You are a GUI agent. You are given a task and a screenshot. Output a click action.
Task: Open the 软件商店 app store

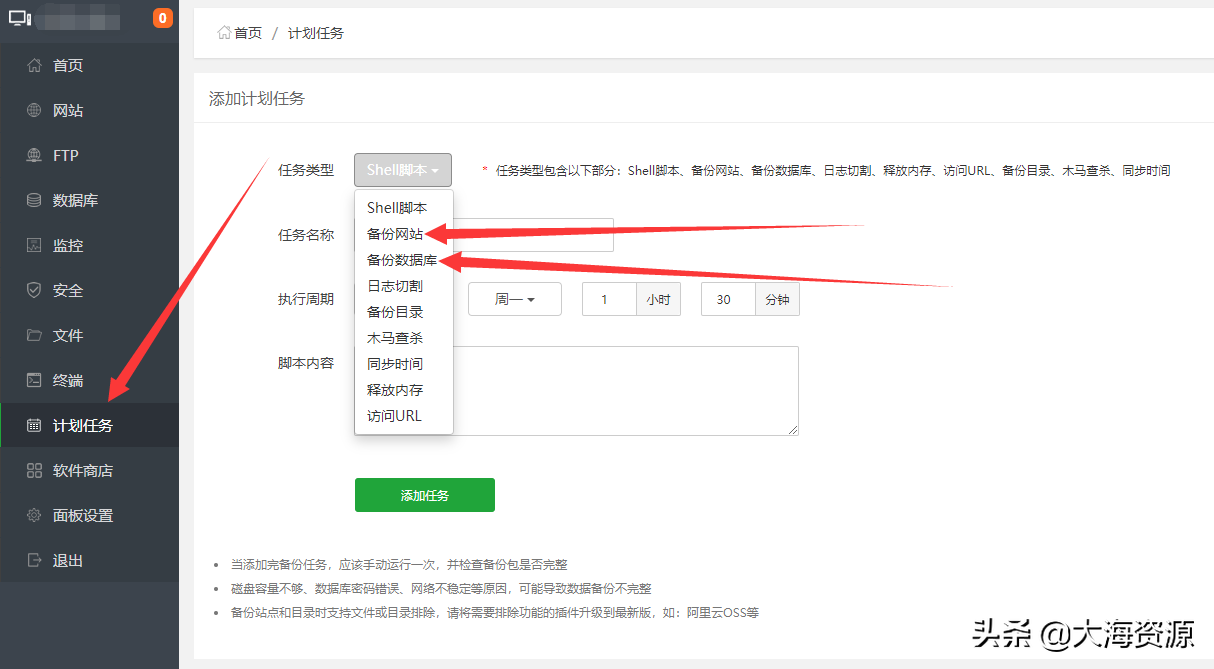point(68,470)
